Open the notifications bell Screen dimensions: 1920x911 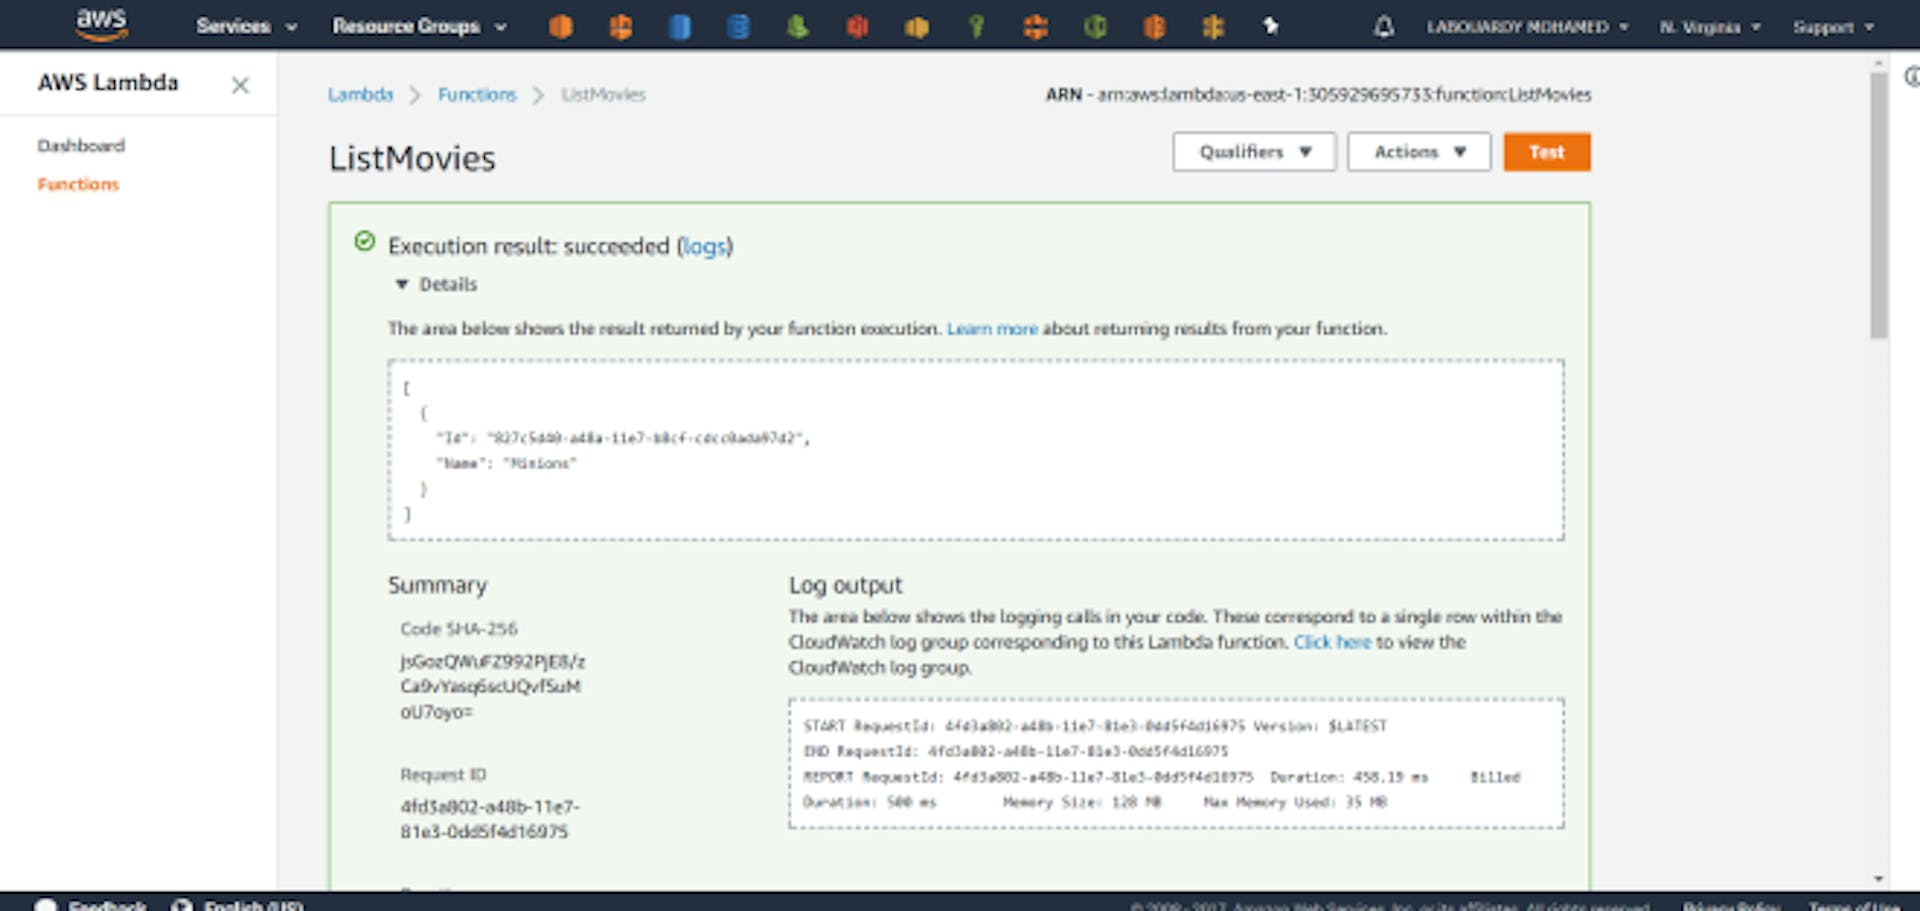coord(1384,26)
